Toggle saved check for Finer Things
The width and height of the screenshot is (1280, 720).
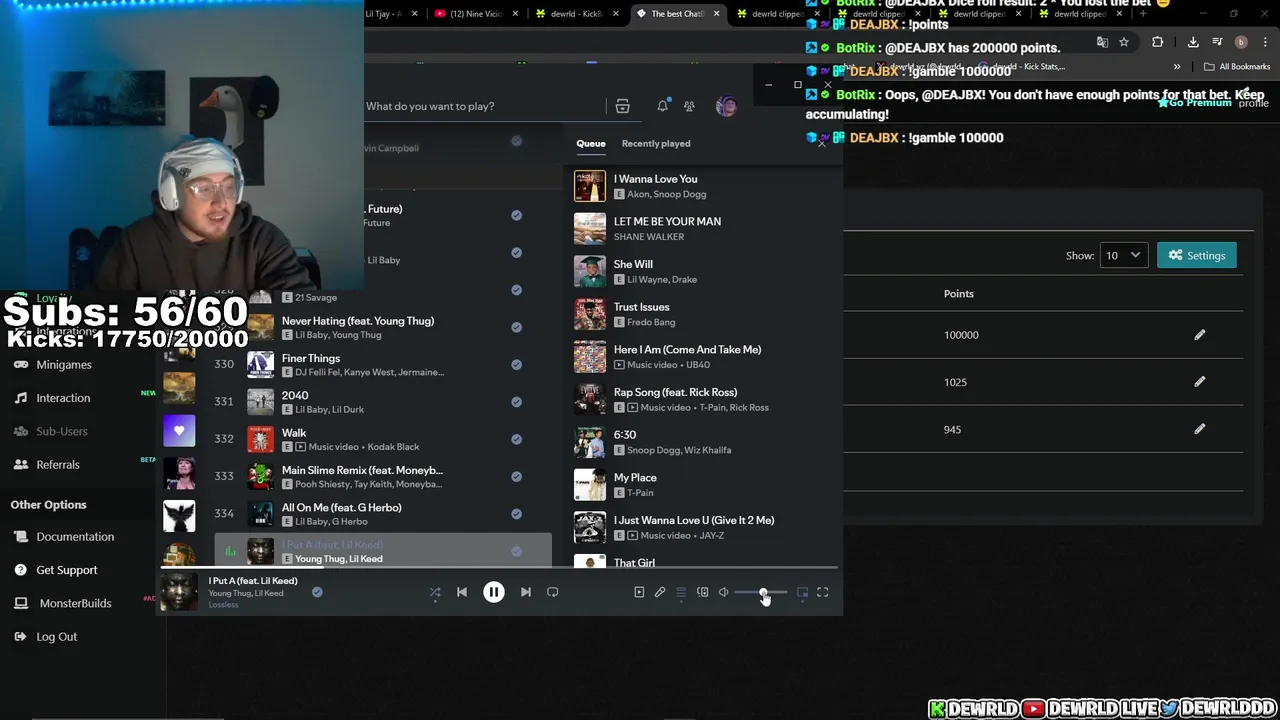pos(516,364)
